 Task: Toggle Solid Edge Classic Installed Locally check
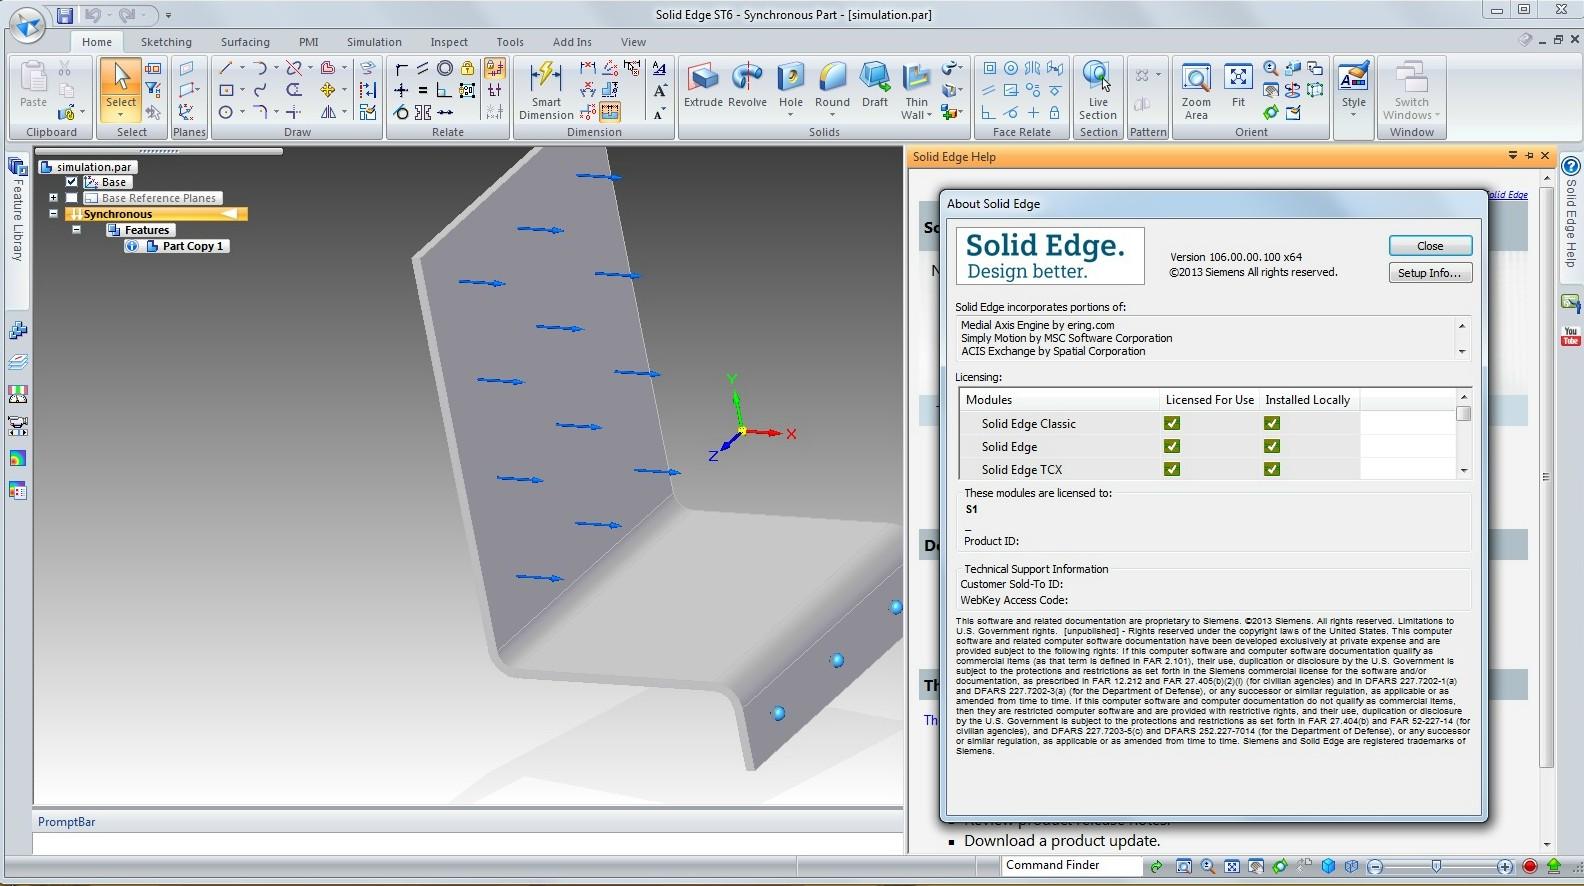coord(1272,423)
